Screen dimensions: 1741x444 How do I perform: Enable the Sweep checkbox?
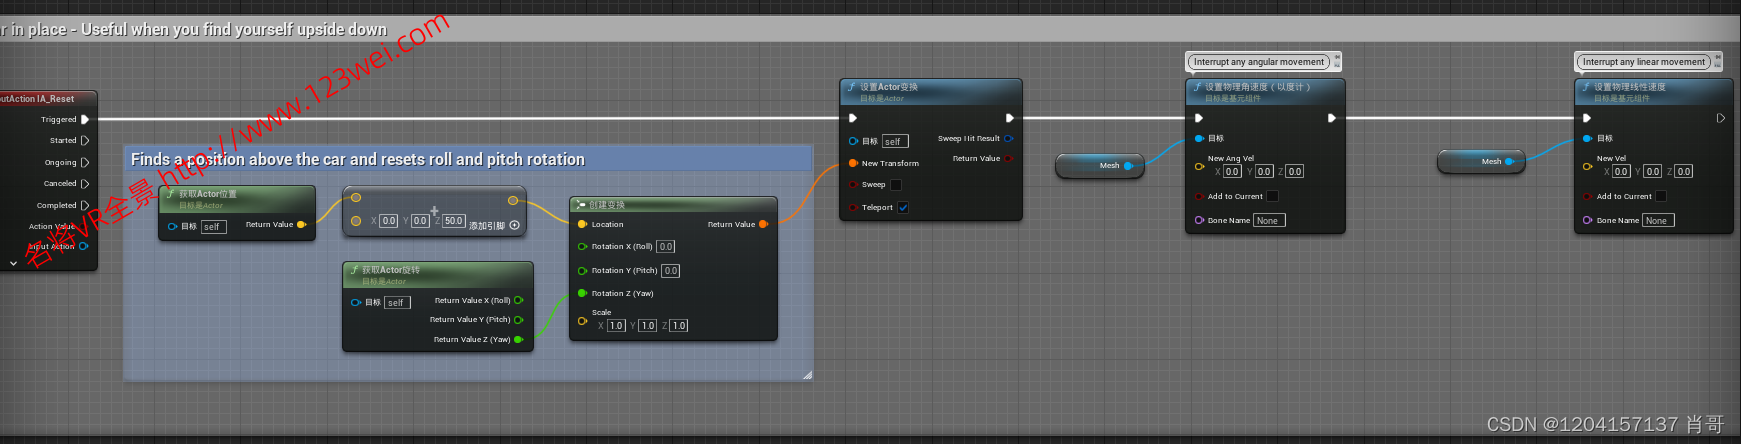pos(896,185)
